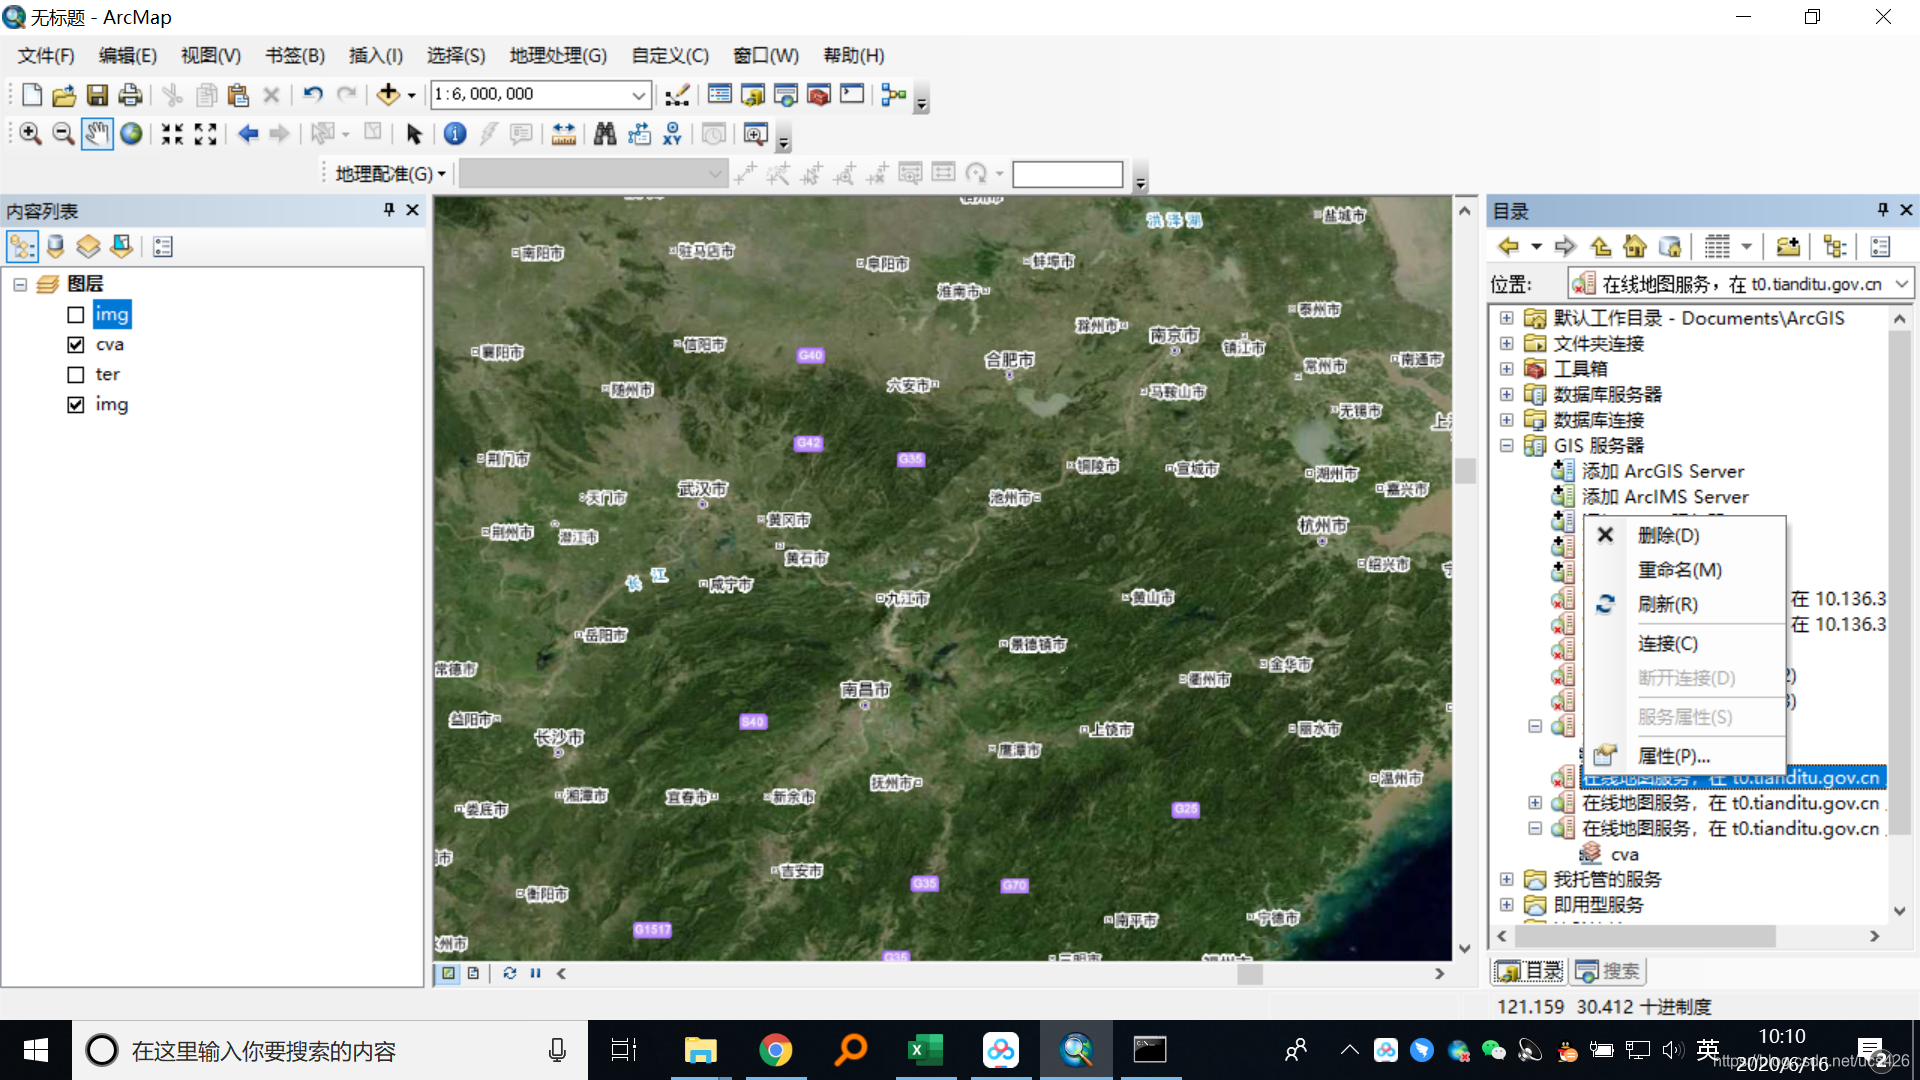Enable the top unchecked img layer
This screenshot has height=1080, width=1920.
[x=76, y=315]
